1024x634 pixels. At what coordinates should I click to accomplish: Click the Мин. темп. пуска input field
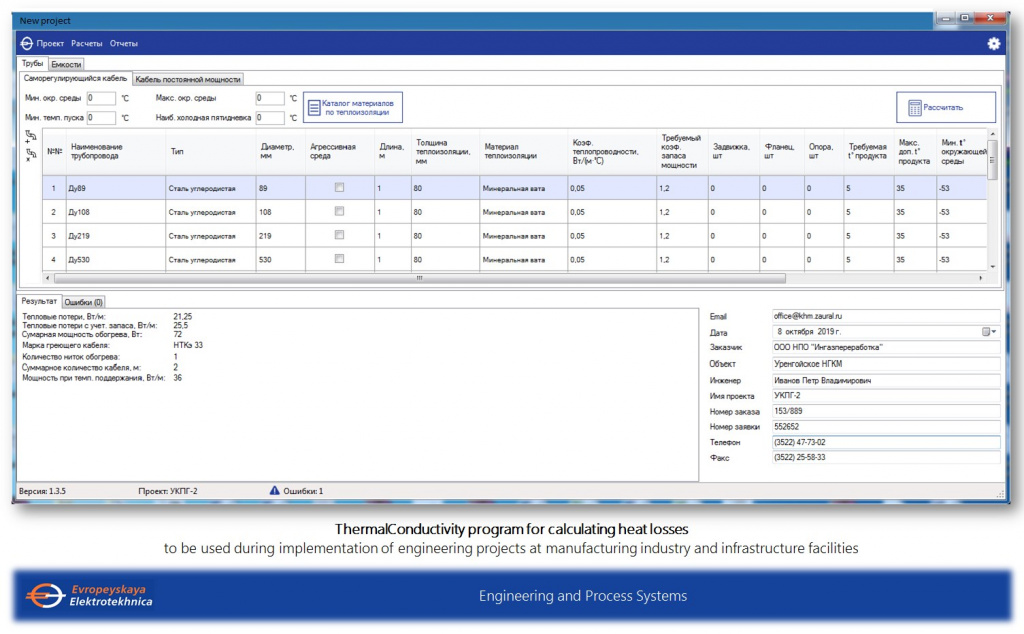tap(101, 118)
